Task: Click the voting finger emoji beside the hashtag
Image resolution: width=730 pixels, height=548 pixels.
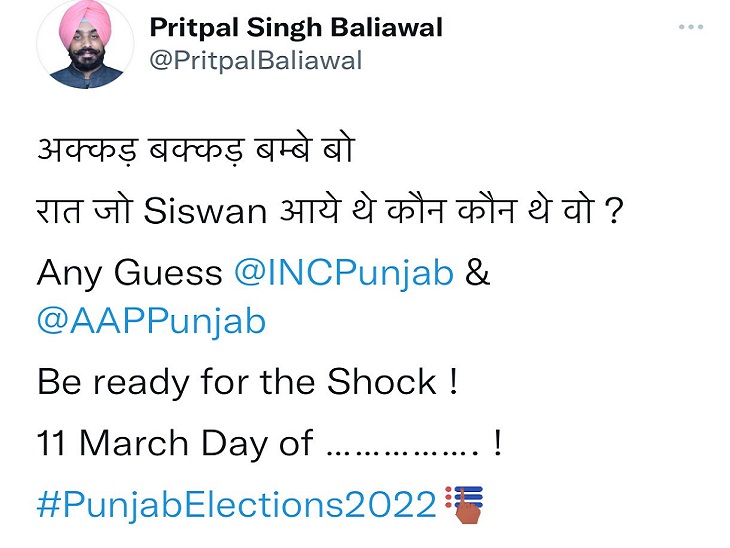Action: pos(463,503)
